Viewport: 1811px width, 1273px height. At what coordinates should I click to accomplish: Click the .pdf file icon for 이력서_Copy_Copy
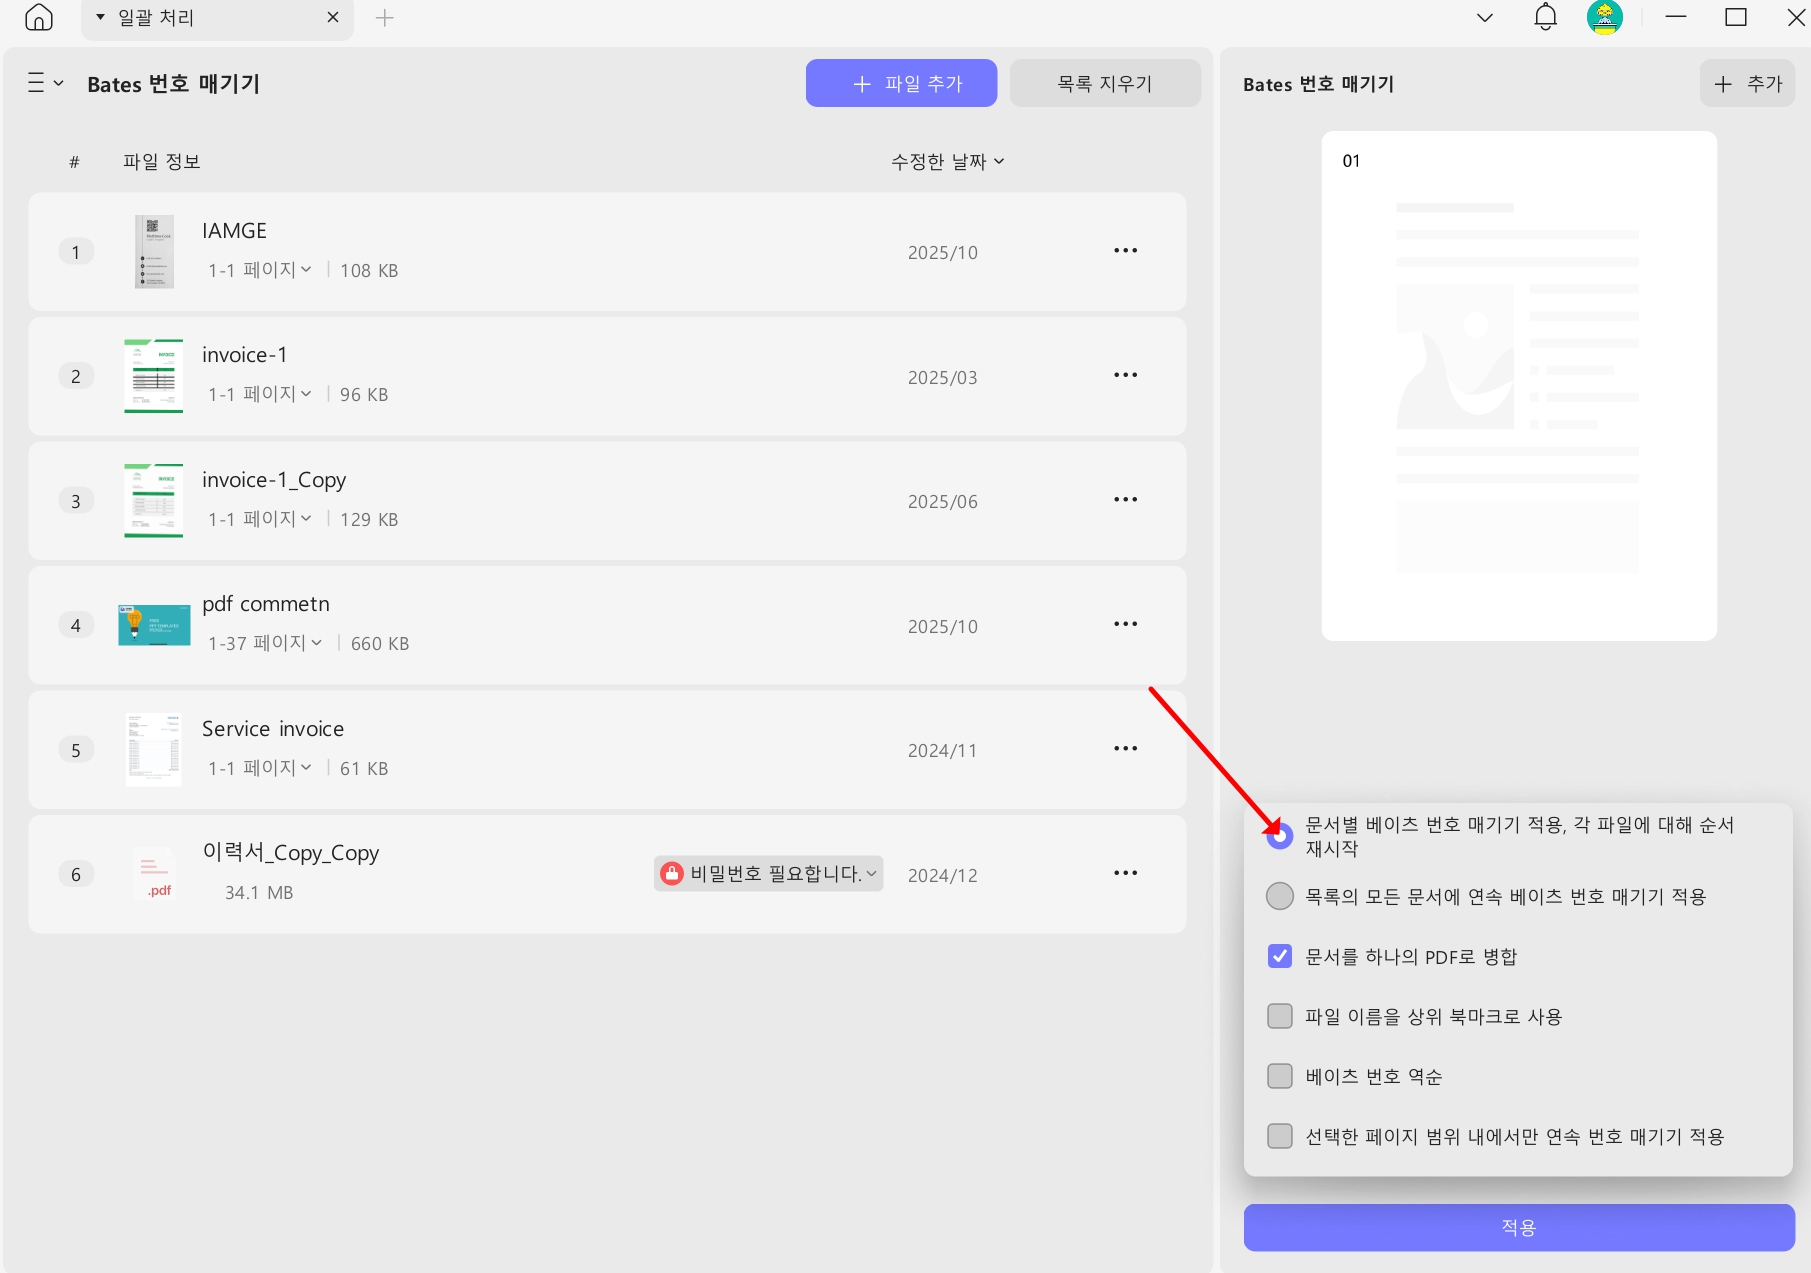pos(155,873)
